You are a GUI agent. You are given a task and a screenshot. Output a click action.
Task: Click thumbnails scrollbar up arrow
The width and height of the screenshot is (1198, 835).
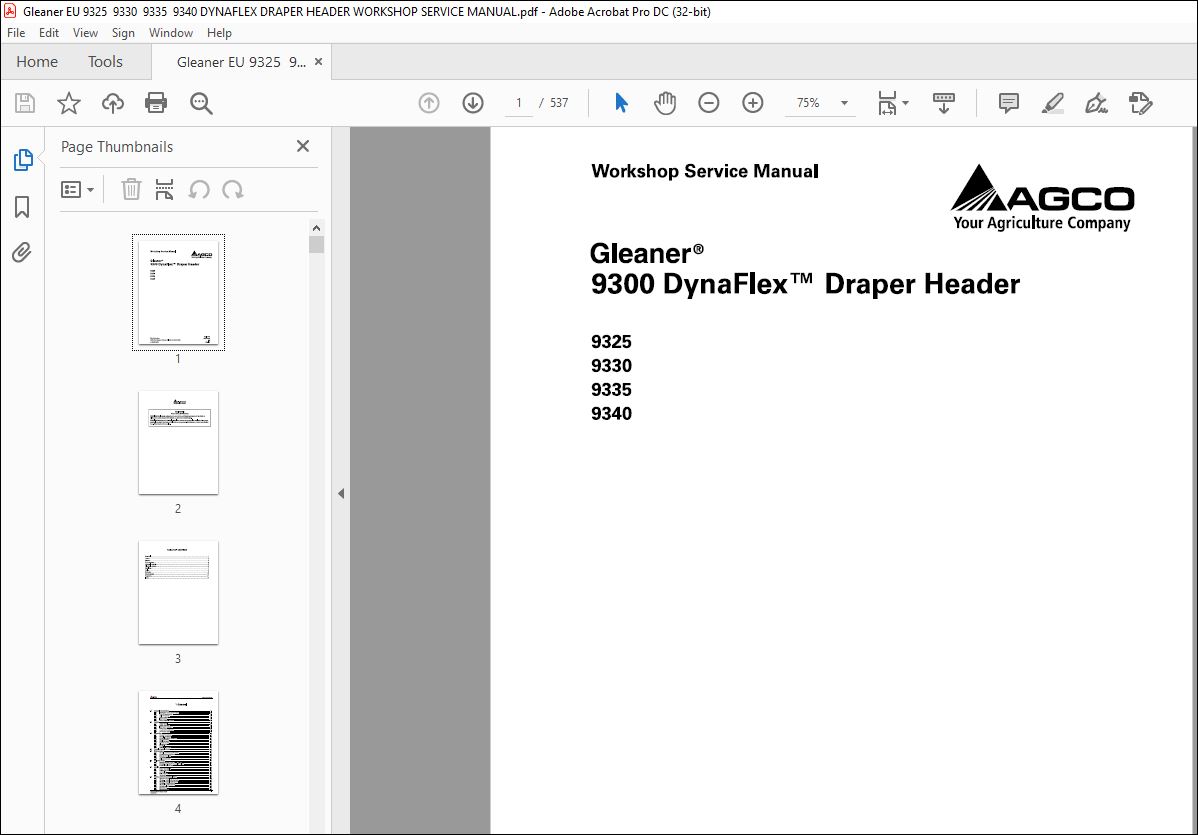(316, 228)
